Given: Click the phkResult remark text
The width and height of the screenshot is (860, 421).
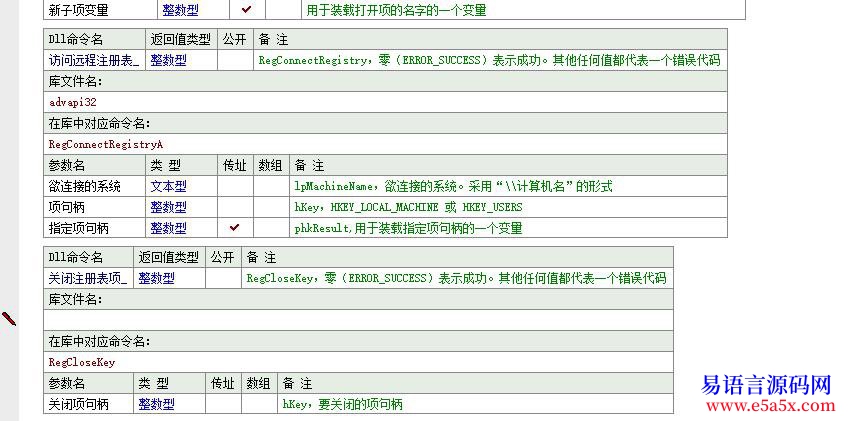Looking at the screenshot, I should [408, 228].
